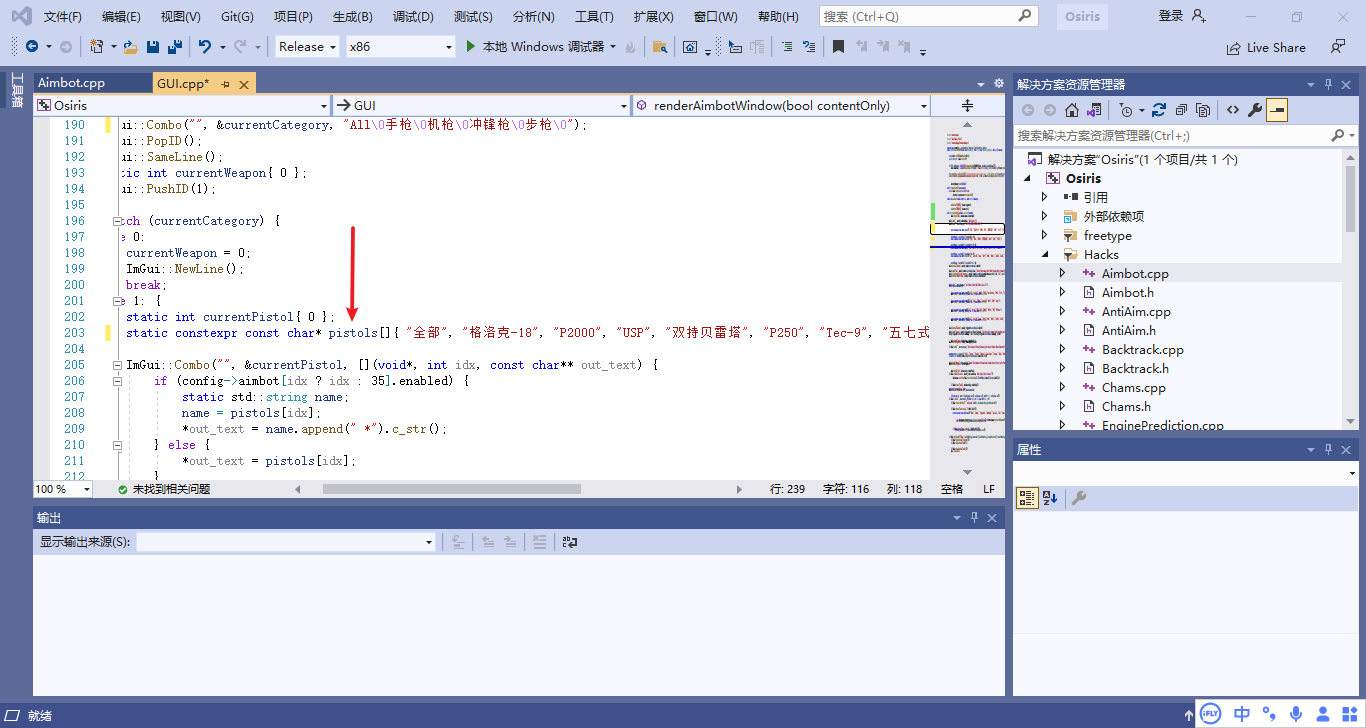Click the Sync/Refresh icon in Solution Explorer

coord(1159,110)
